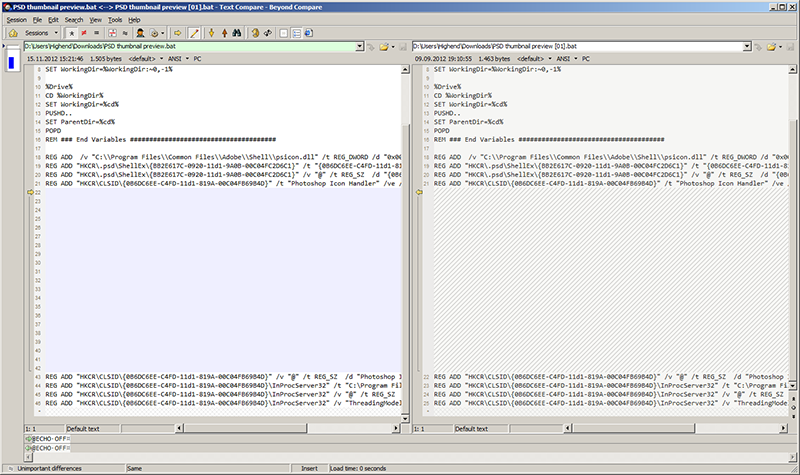This screenshot has height=475, width=800.
Task: Click Copy to Right arrow icon
Action: [x=177, y=32]
